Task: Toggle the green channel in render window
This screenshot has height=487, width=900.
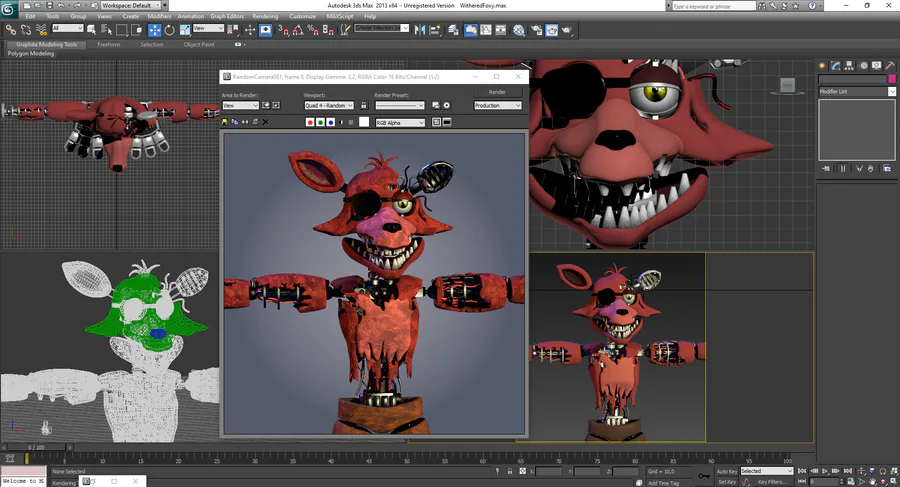Action: [x=320, y=122]
